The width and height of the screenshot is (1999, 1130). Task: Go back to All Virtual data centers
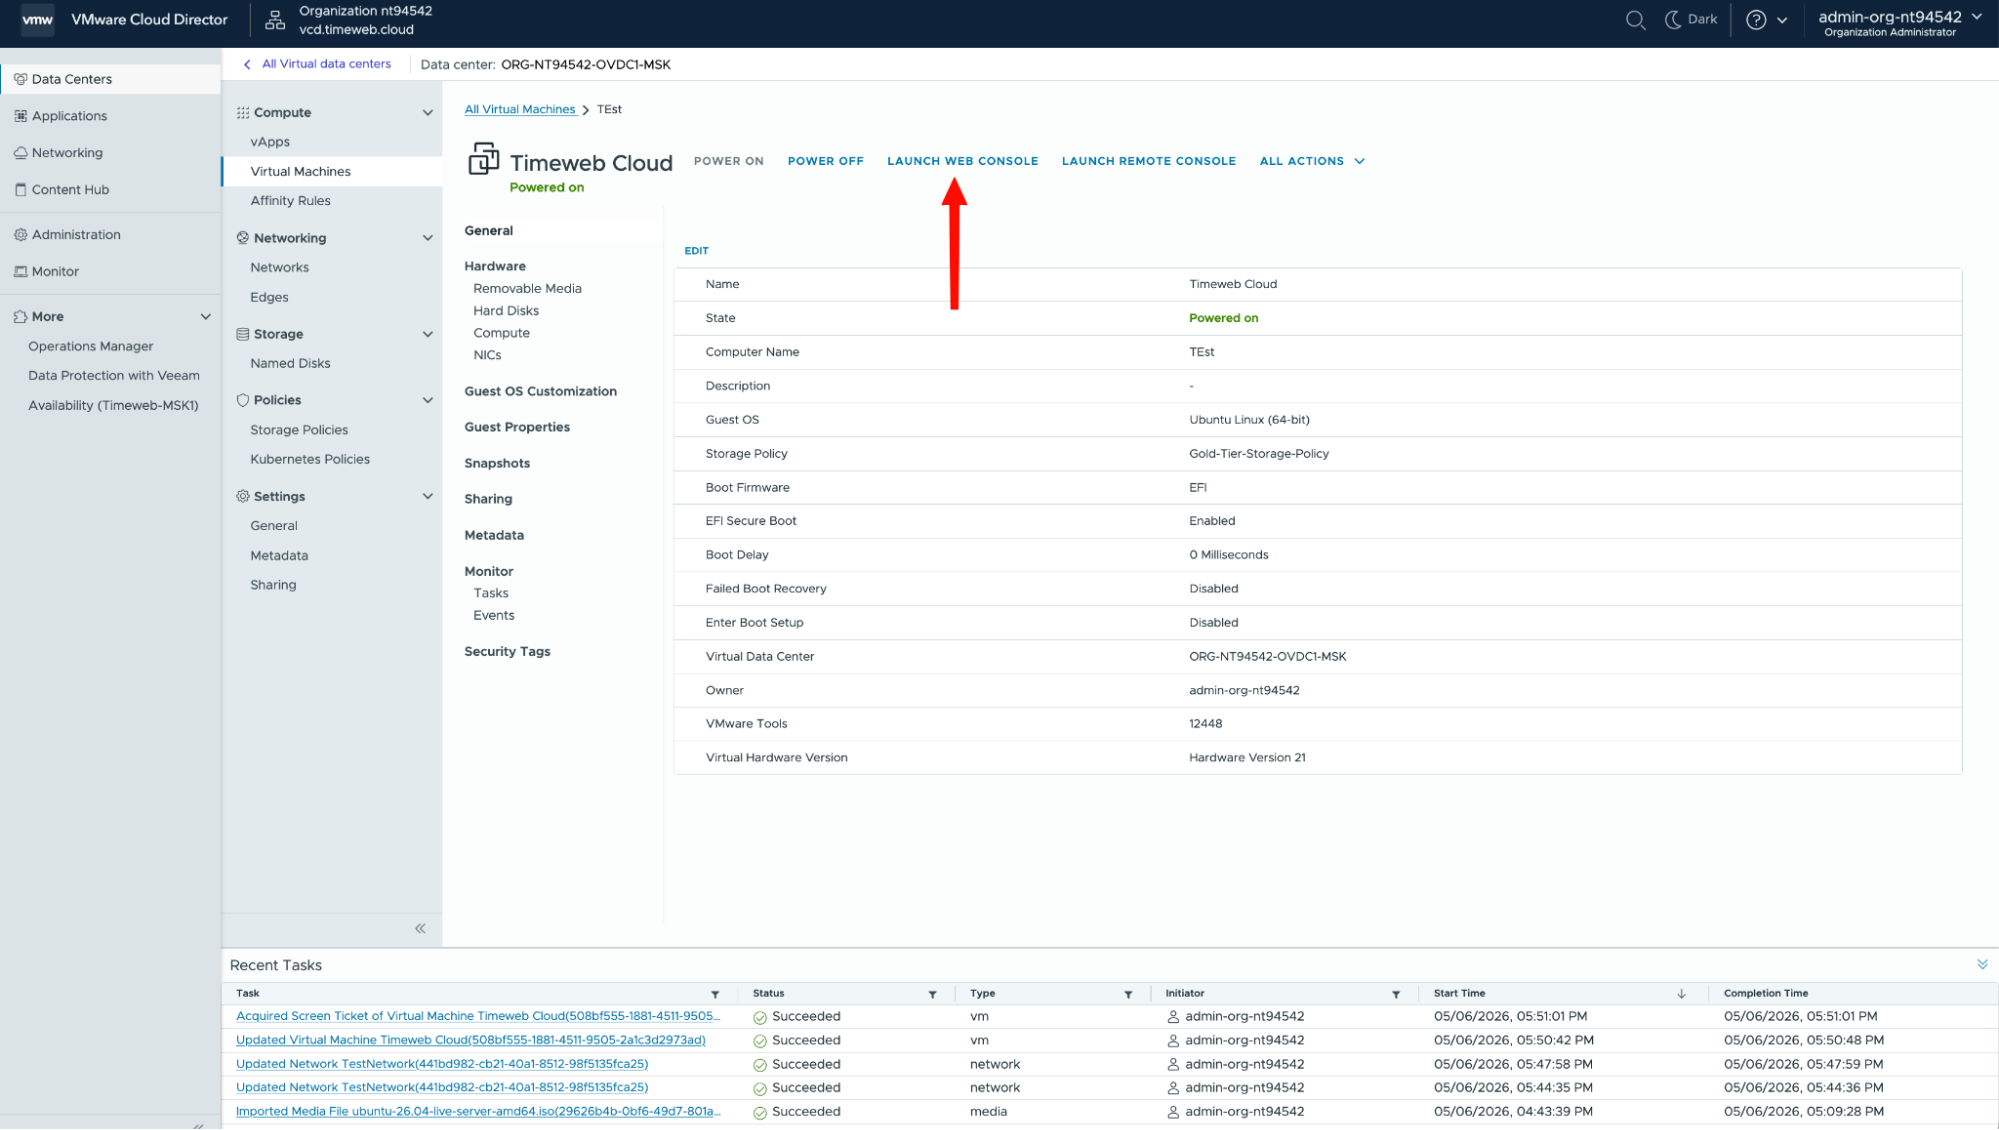coord(326,64)
